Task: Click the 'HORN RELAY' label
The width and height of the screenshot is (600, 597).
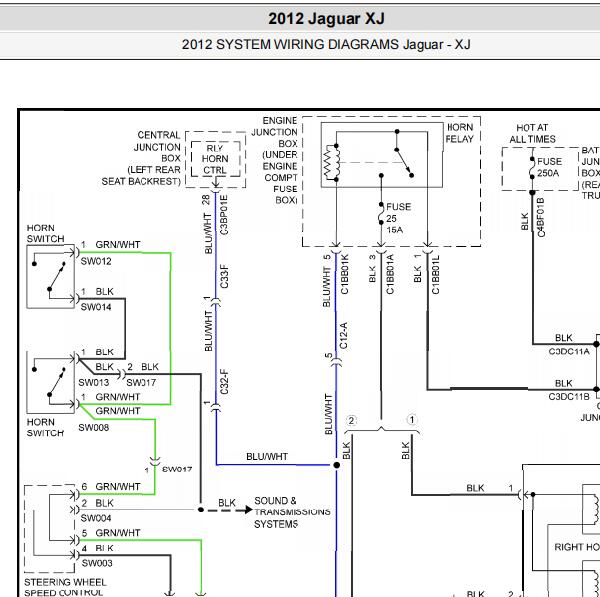Action: (x=460, y=133)
